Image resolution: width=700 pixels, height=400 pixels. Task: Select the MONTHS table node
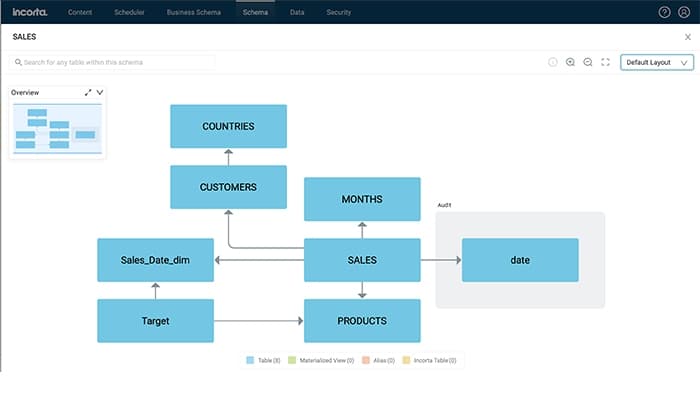(362, 199)
